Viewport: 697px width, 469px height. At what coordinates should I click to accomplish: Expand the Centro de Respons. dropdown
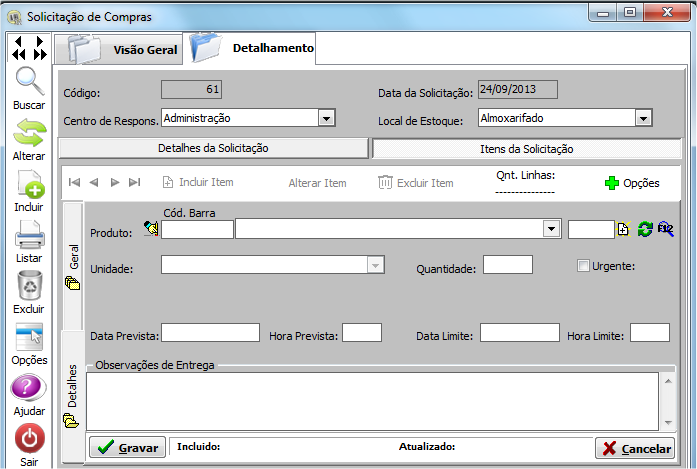(326, 118)
